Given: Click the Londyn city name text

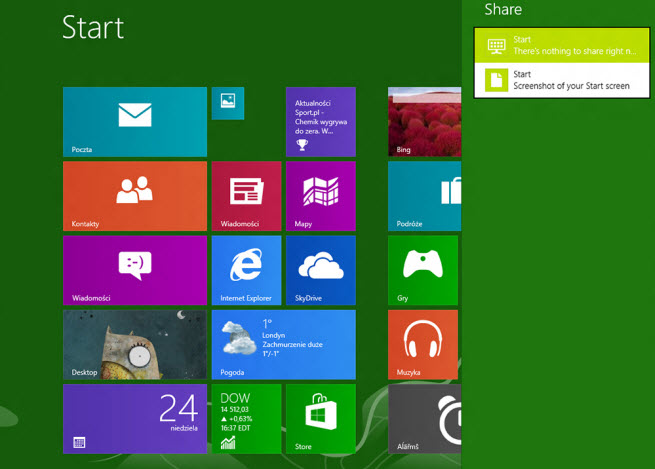Looking at the screenshot, I should pyautogui.click(x=274, y=335).
